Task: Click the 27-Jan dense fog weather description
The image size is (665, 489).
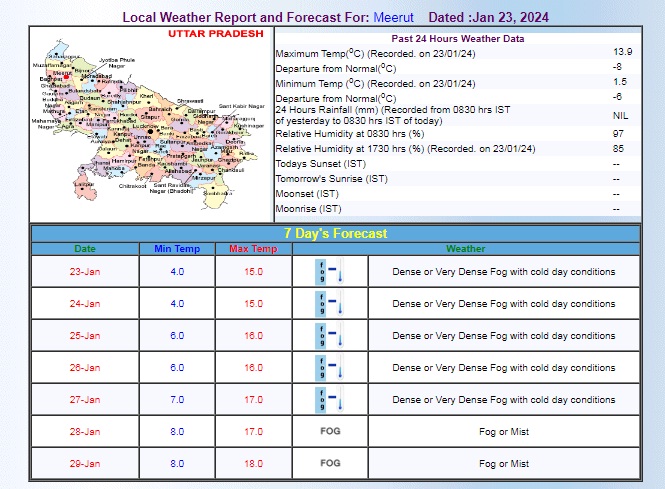Action: pos(504,400)
